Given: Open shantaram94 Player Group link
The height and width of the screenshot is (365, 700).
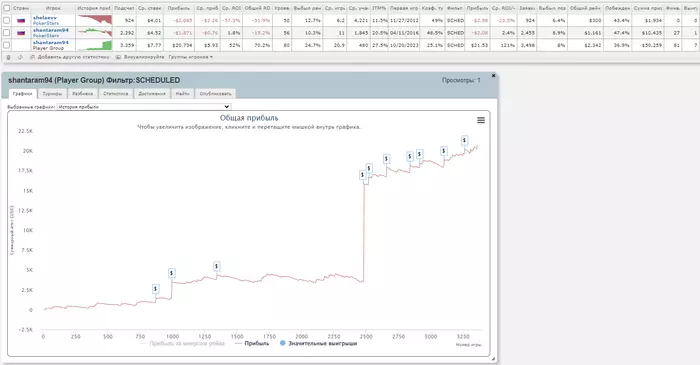Looking at the screenshot, I should pos(51,42).
